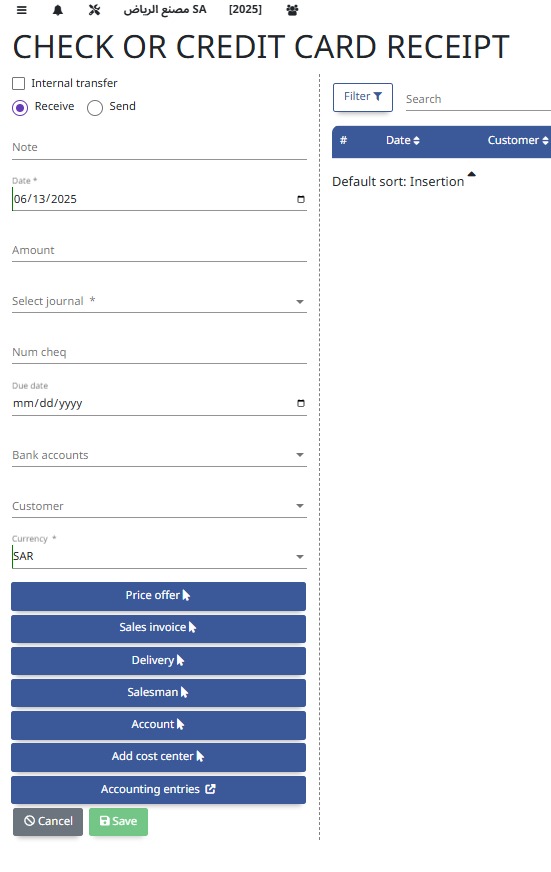This screenshot has height=872, width=551.
Task: Open the tools wrench icon
Action: coord(95,10)
